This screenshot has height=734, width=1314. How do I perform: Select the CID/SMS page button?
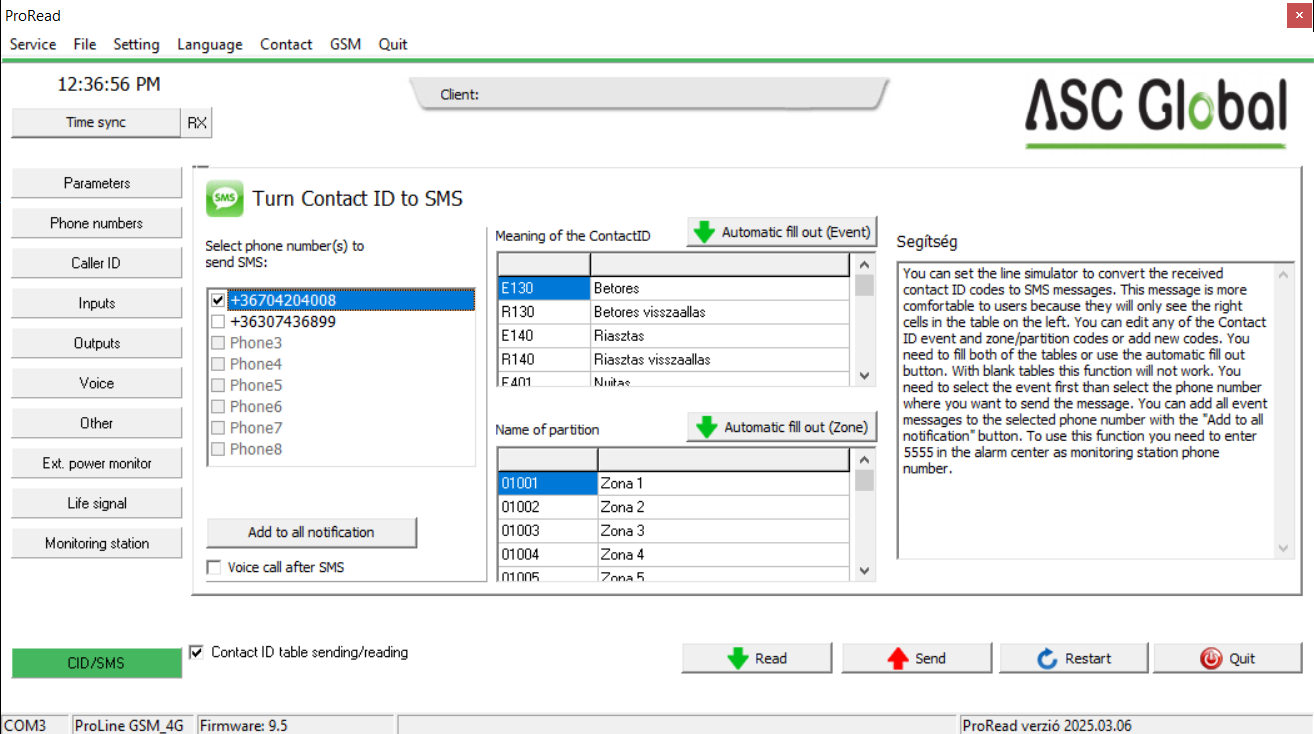97,663
